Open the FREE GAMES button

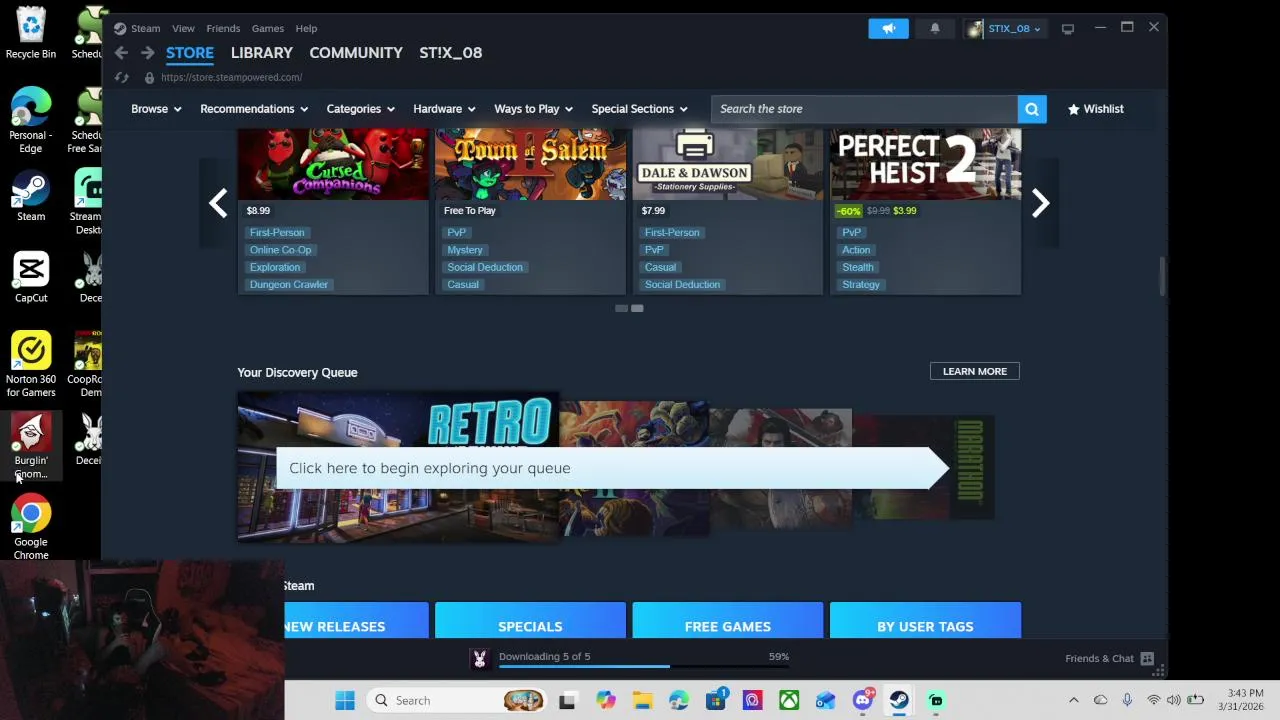[x=728, y=620]
